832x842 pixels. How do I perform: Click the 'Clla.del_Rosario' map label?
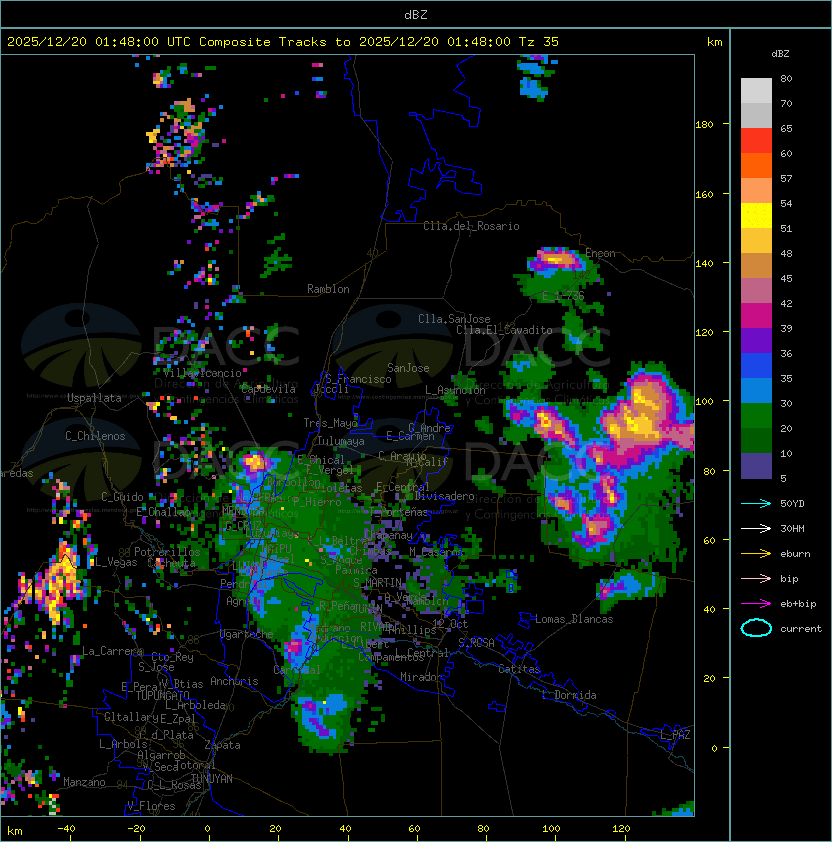pyautogui.click(x=471, y=226)
